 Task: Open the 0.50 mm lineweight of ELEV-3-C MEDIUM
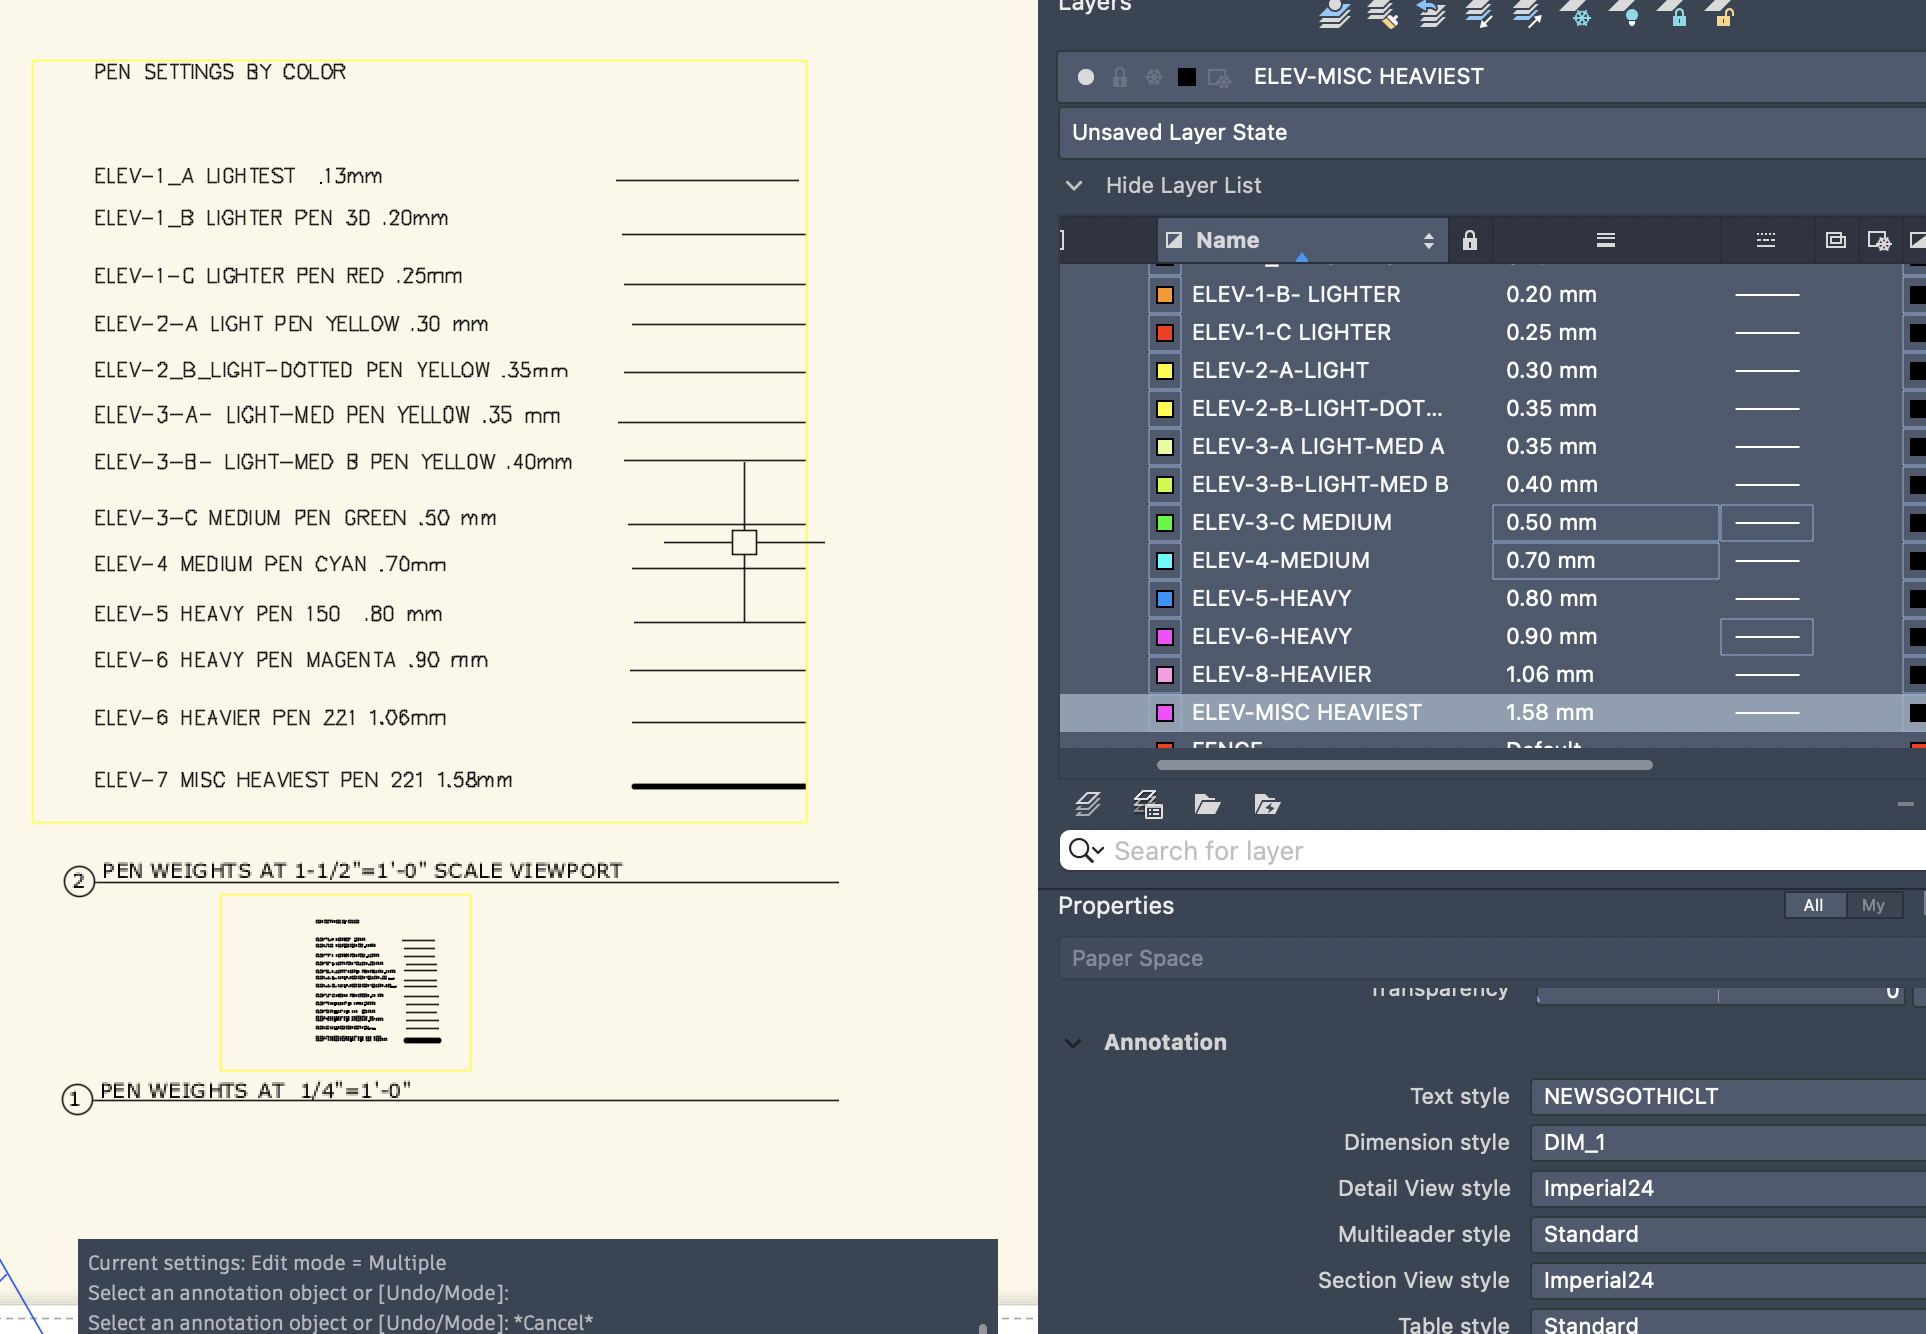[x=1605, y=523]
